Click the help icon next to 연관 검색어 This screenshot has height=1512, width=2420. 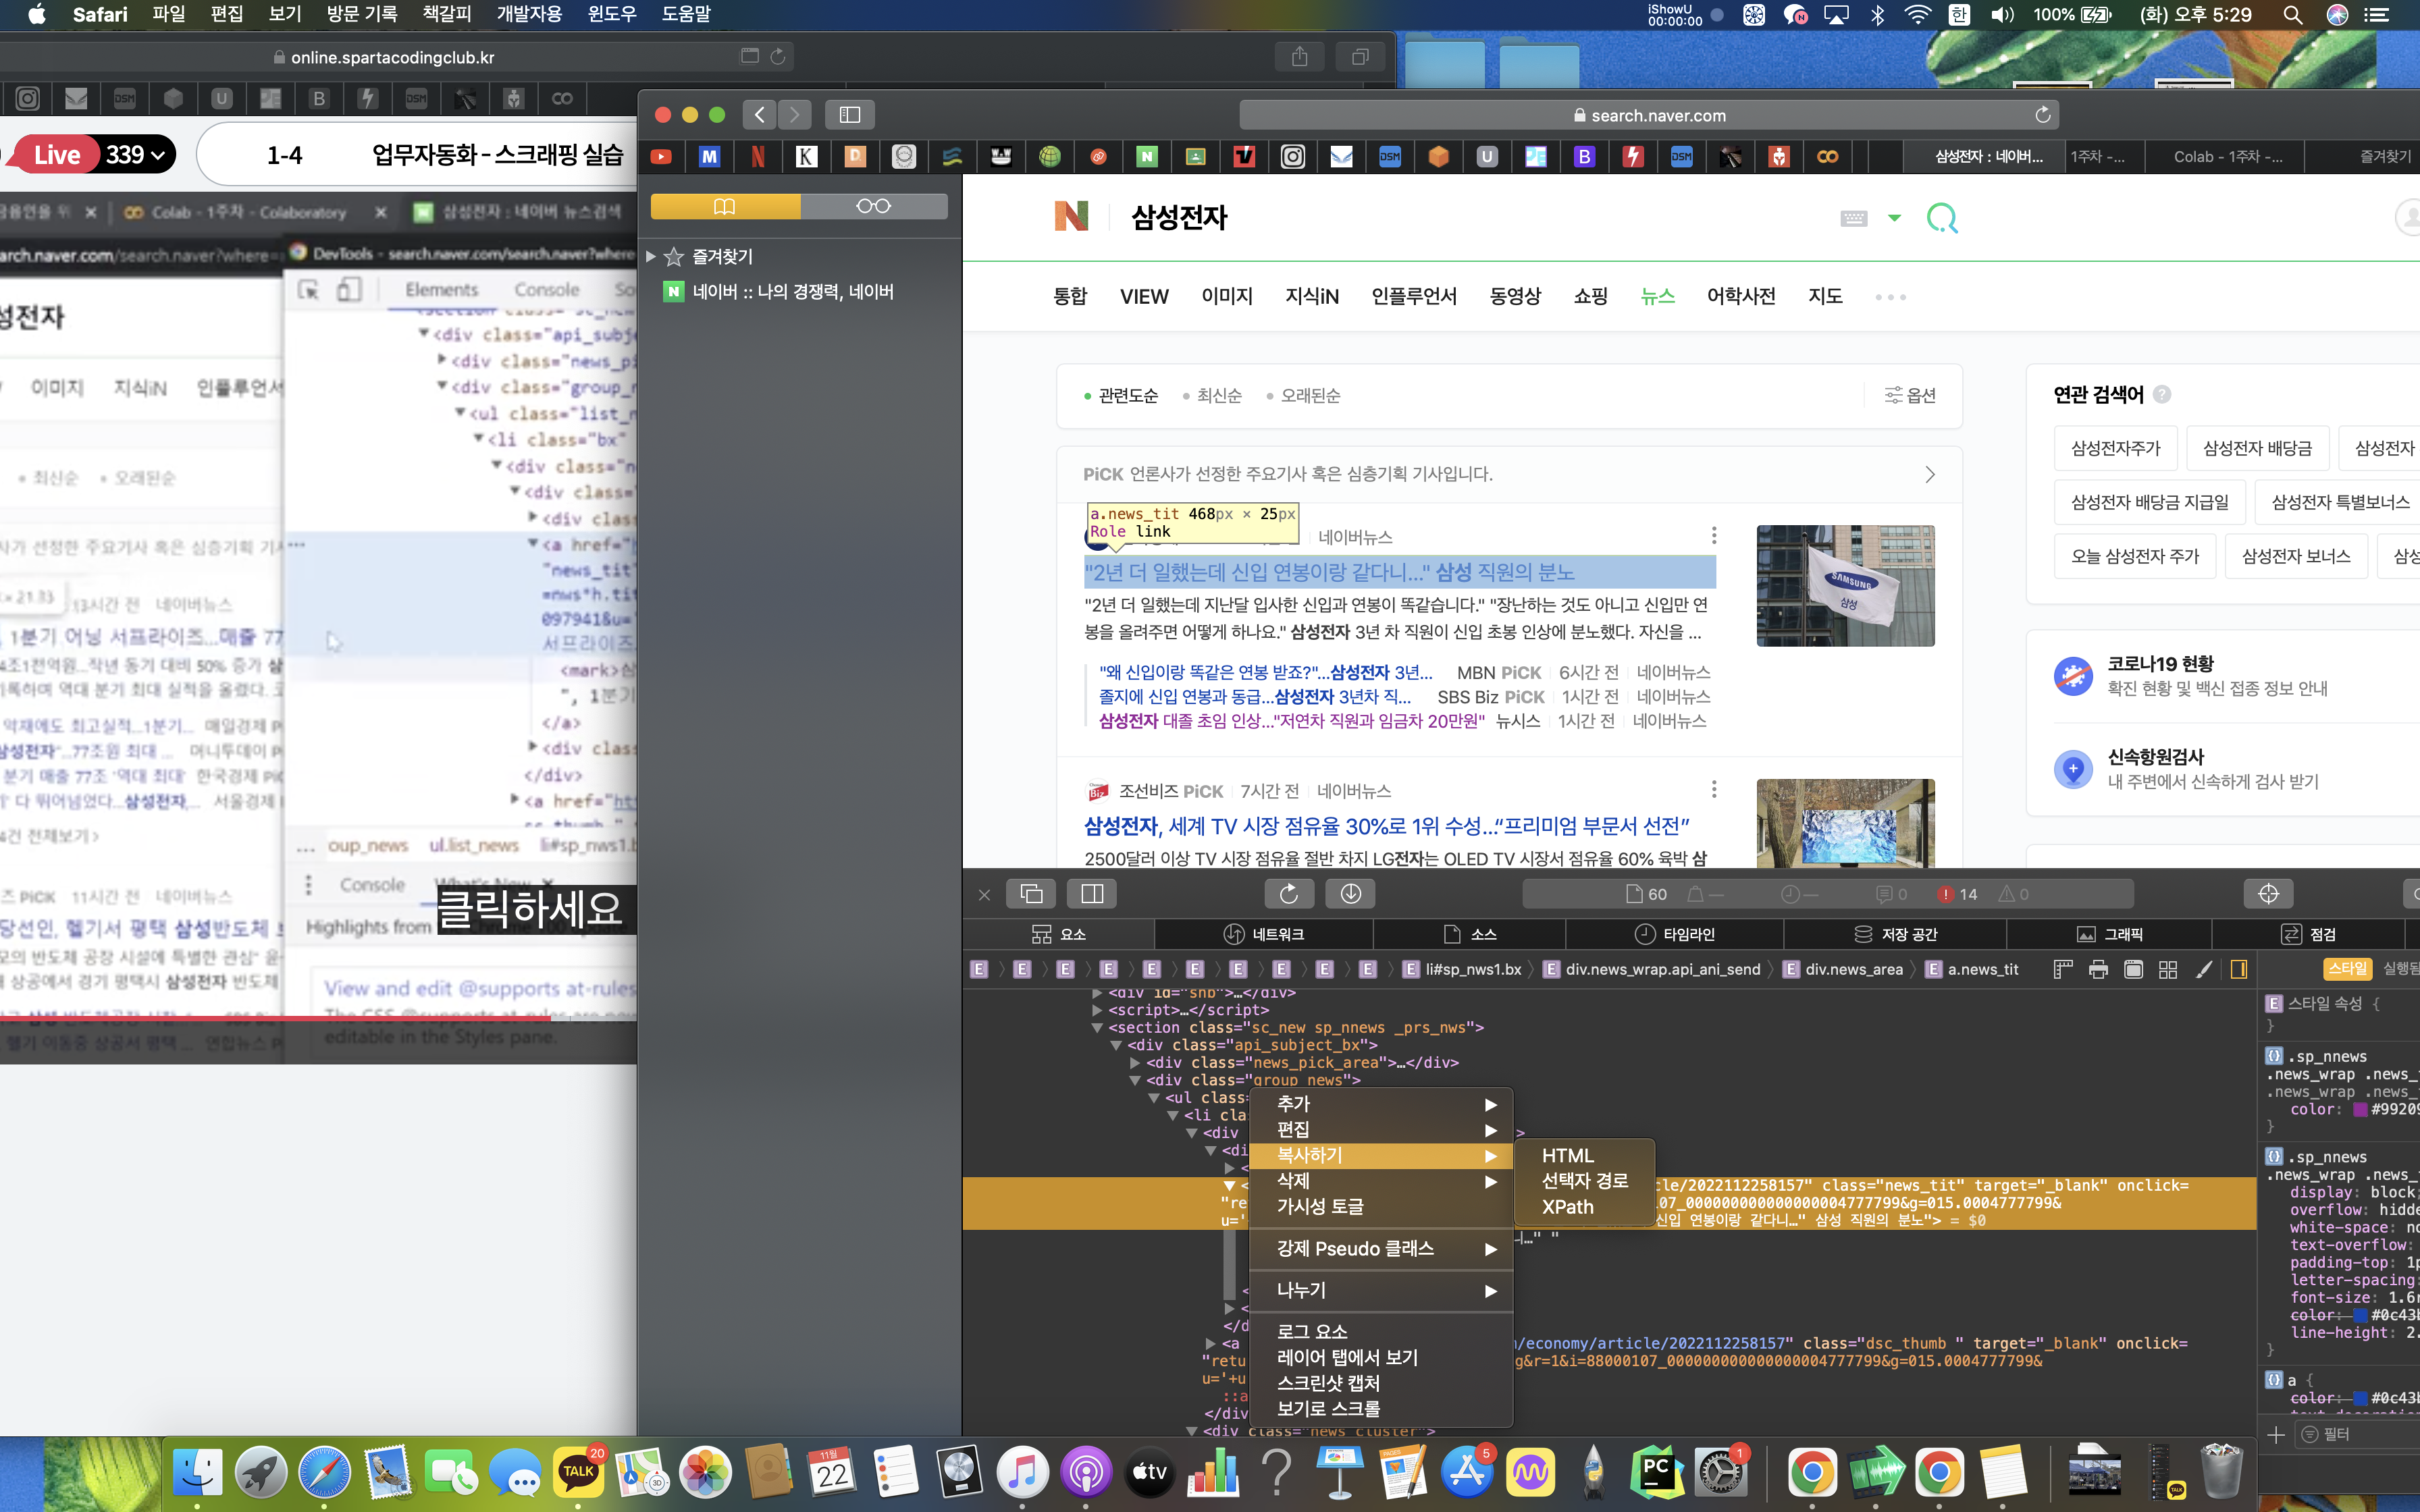coord(2162,394)
